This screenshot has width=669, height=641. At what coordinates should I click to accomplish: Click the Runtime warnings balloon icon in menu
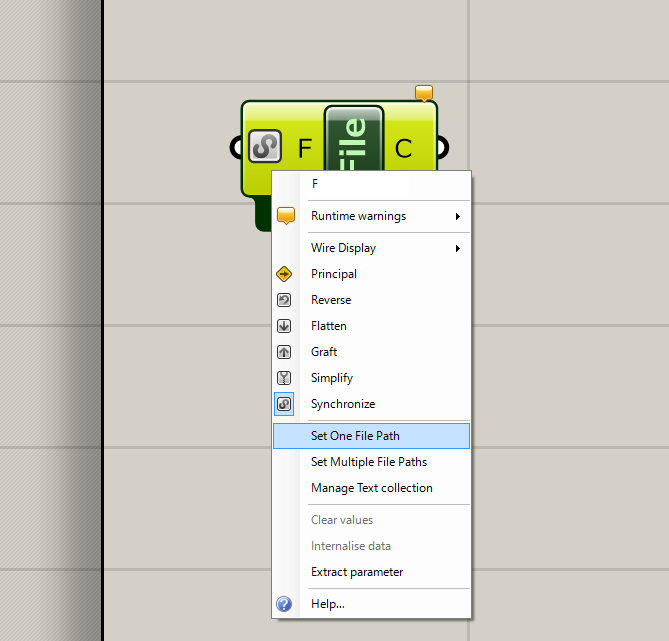coord(286,216)
